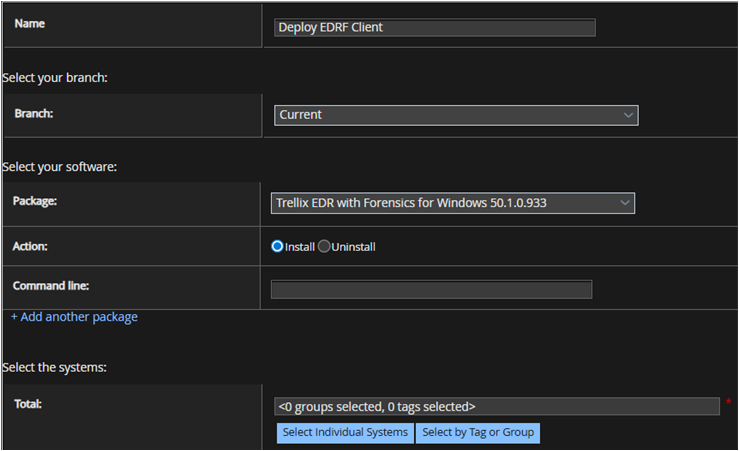Click the Select your software heading text
Screen dimensions: 739x451
(x=59, y=167)
